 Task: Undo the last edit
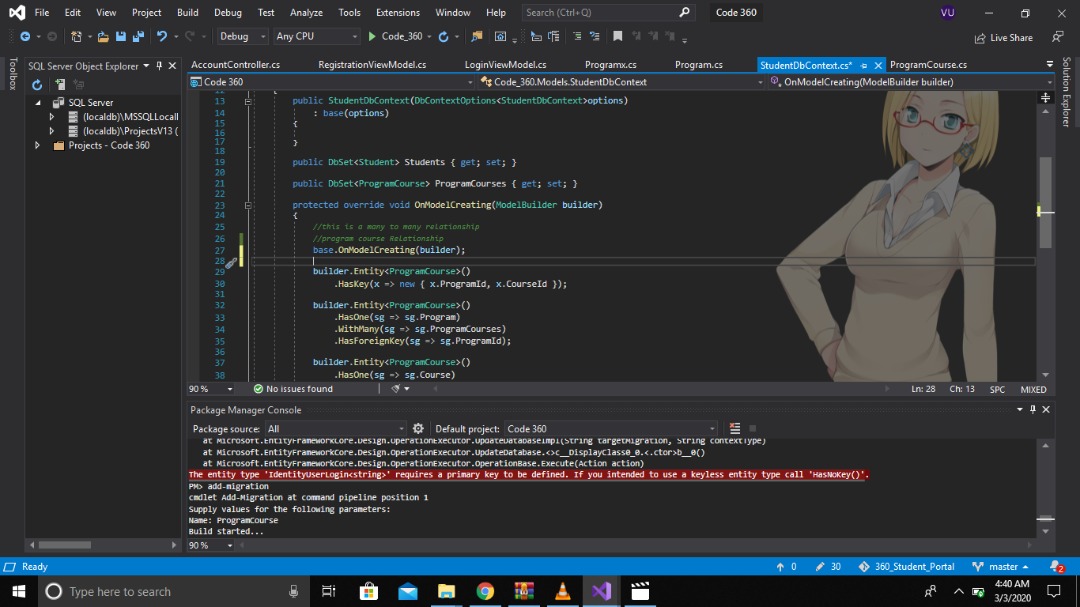160,37
